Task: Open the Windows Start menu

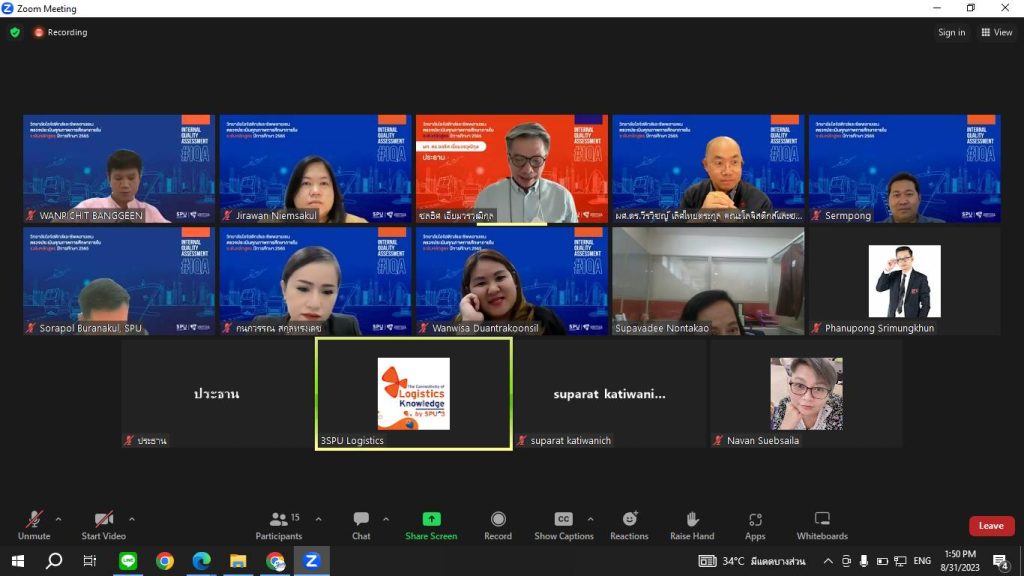Action: pos(18,561)
